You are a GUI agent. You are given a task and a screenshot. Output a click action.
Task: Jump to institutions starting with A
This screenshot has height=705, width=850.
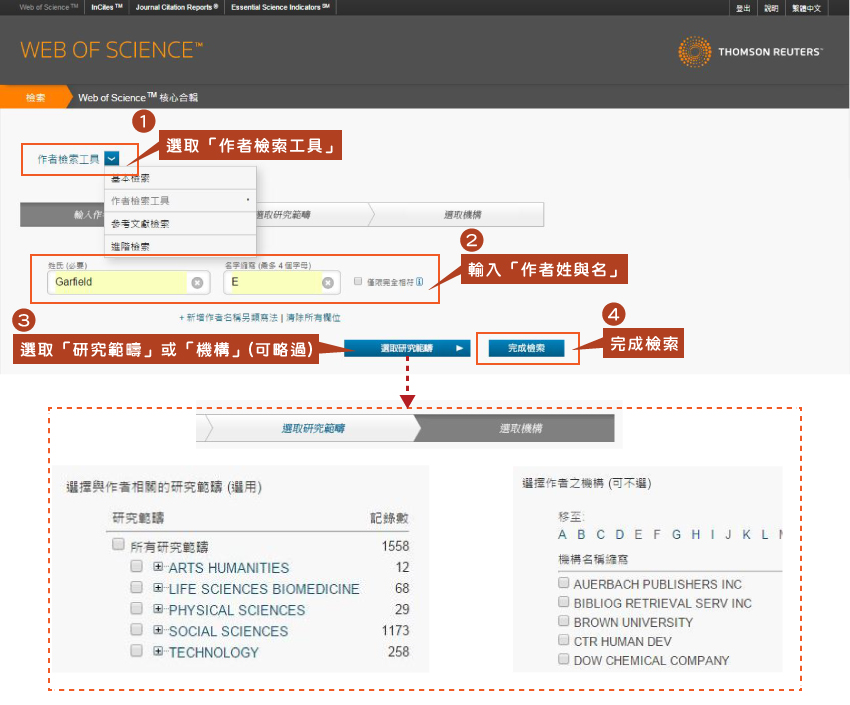(x=562, y=534)
